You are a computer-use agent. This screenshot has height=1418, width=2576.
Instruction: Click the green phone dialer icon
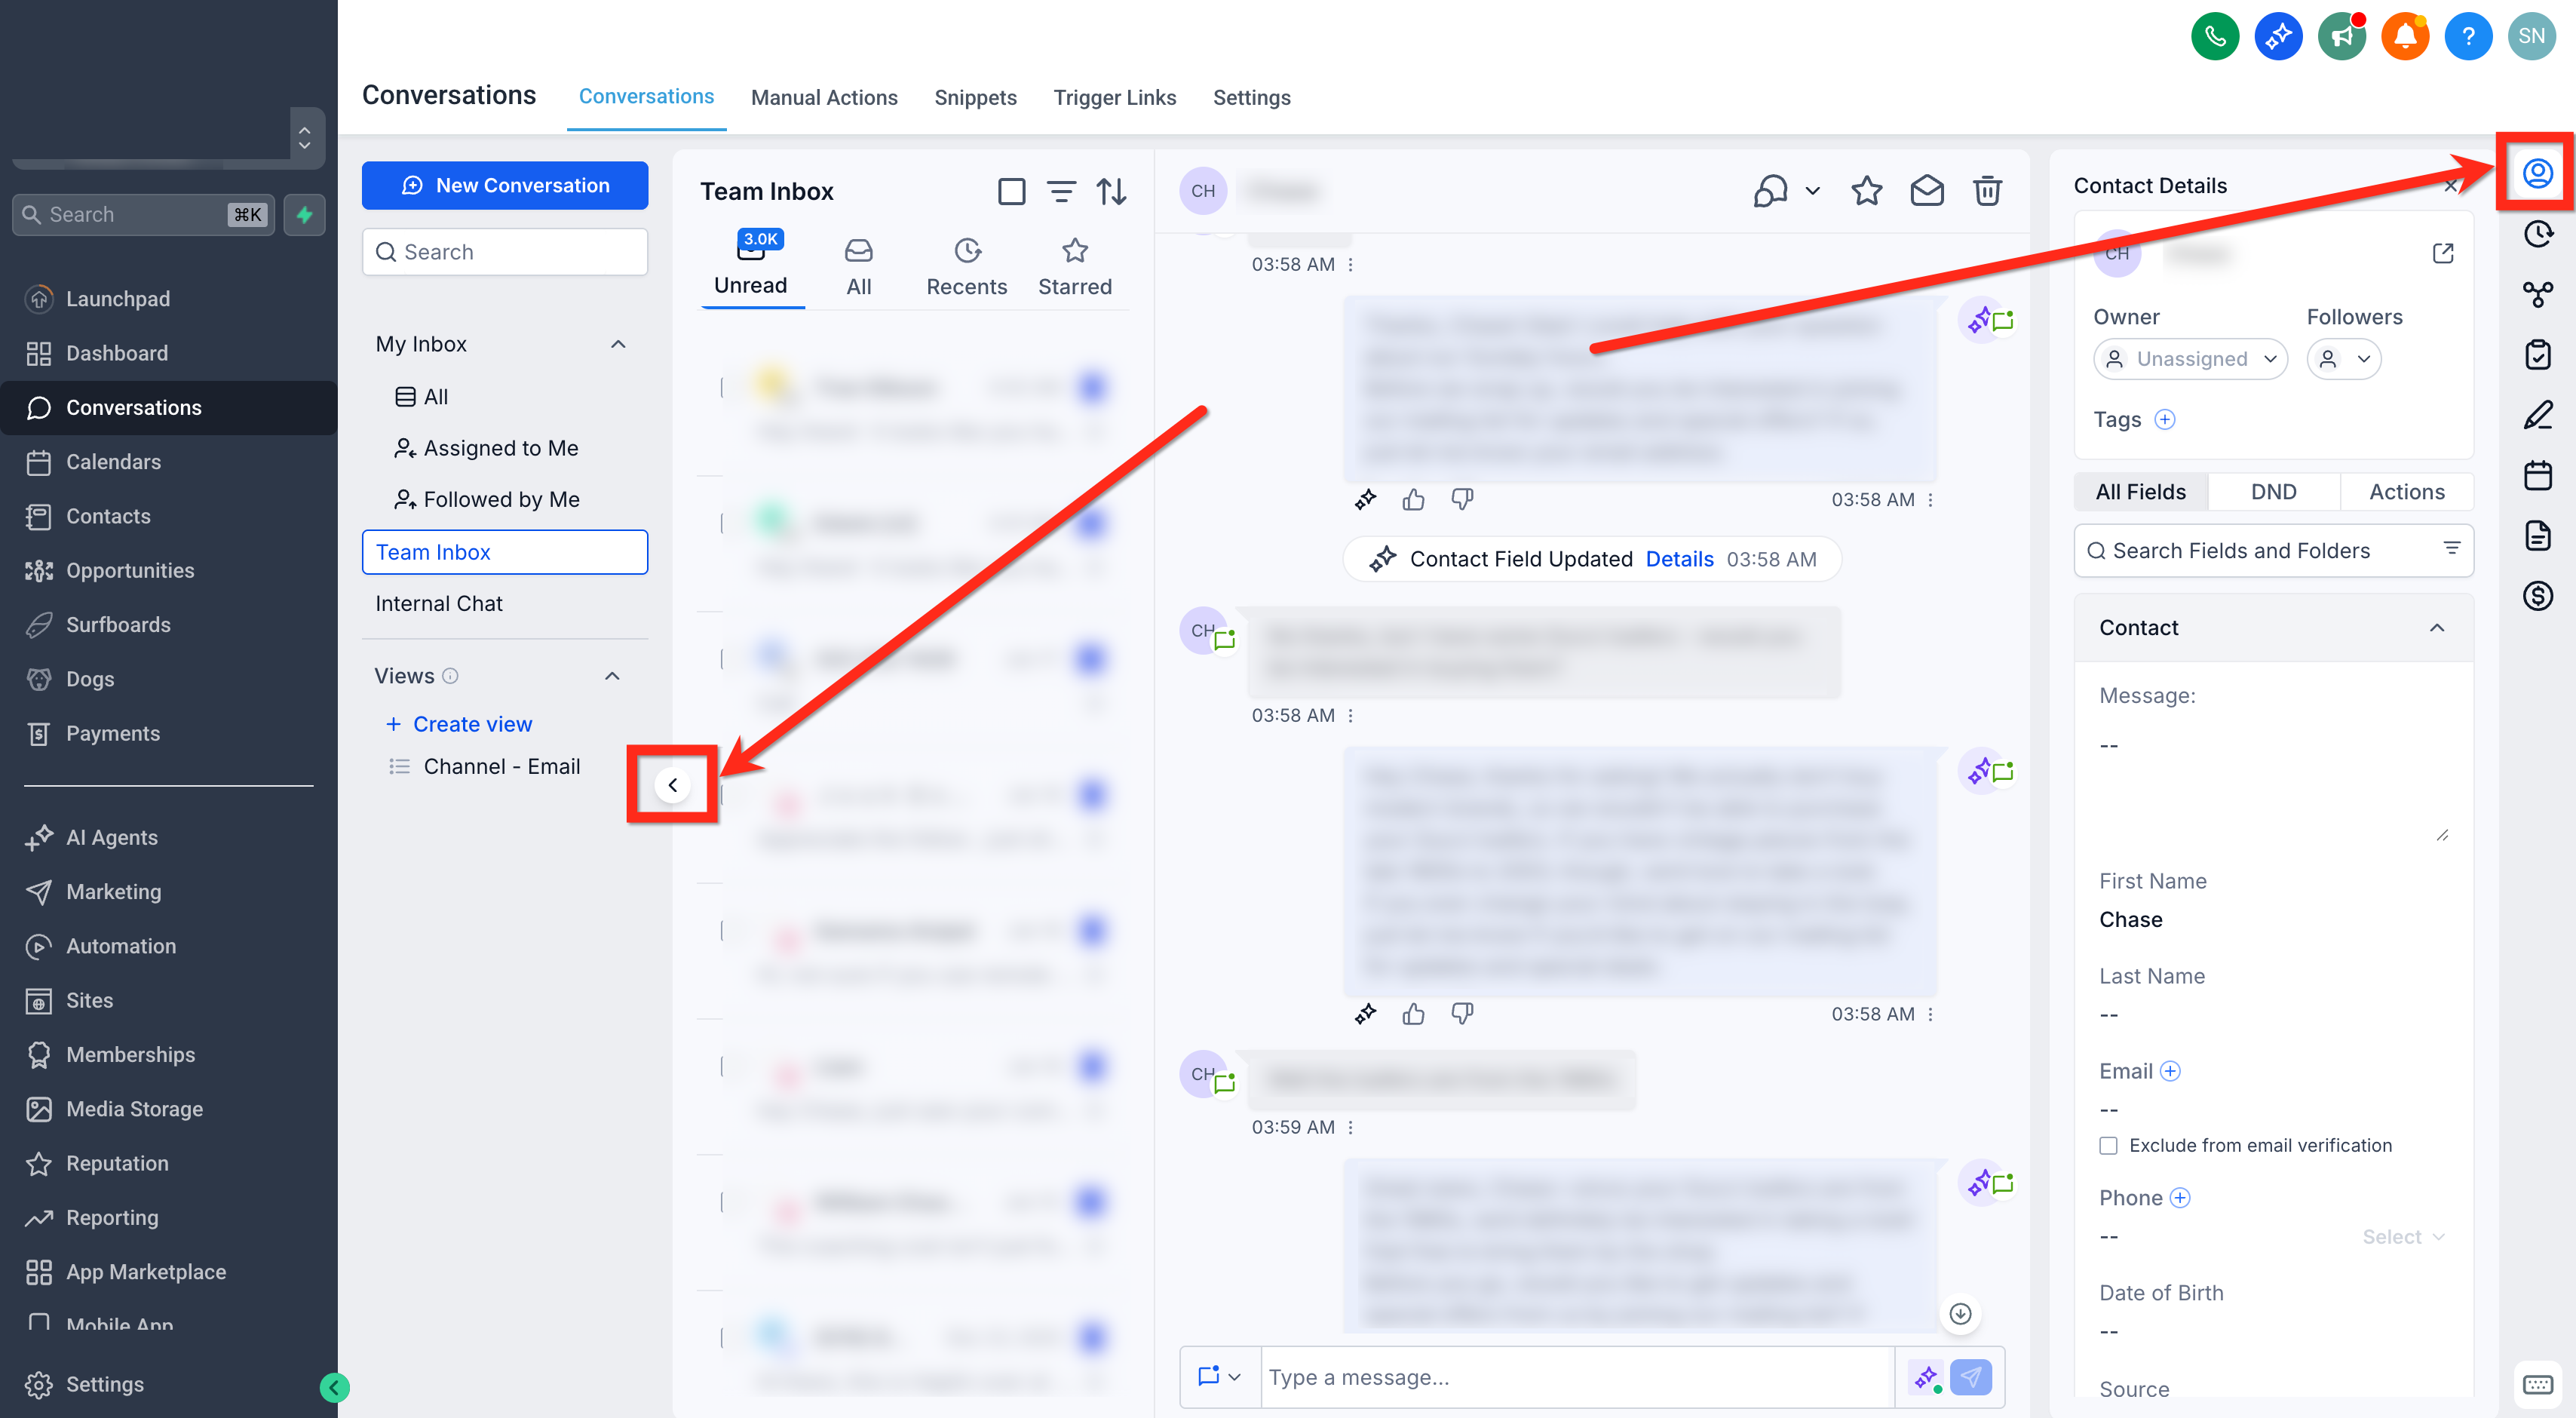click(x=2215, y=37)
